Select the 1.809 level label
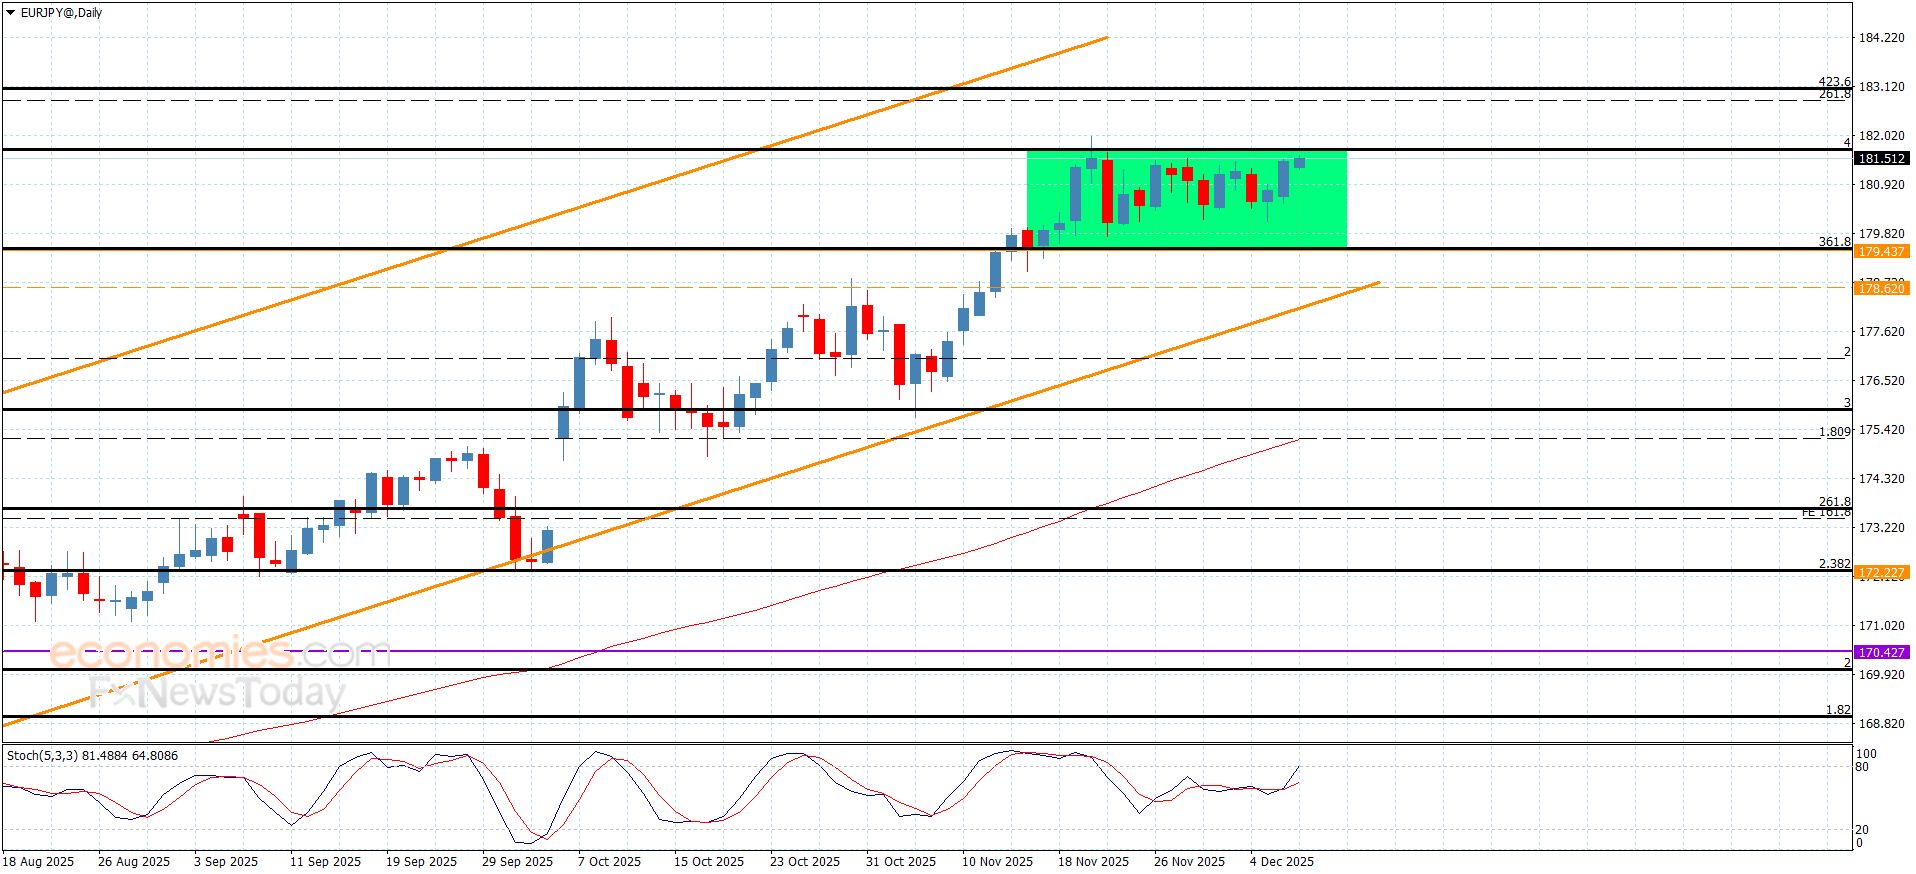Viewport: 1916px width, 874px height. 1834,432
